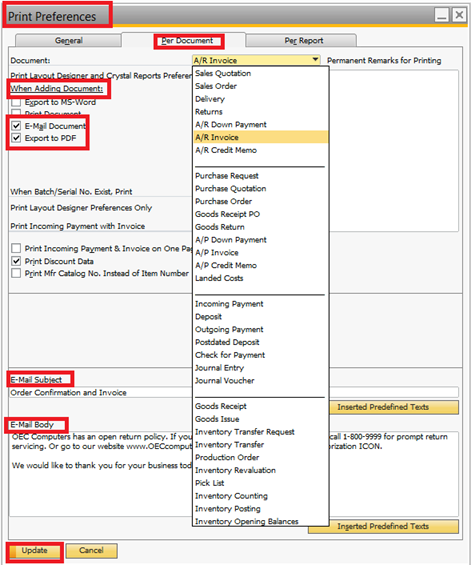The image size is (471, 565).
Task: Minimize the Print Preferences window
Action: click(441, 15)
